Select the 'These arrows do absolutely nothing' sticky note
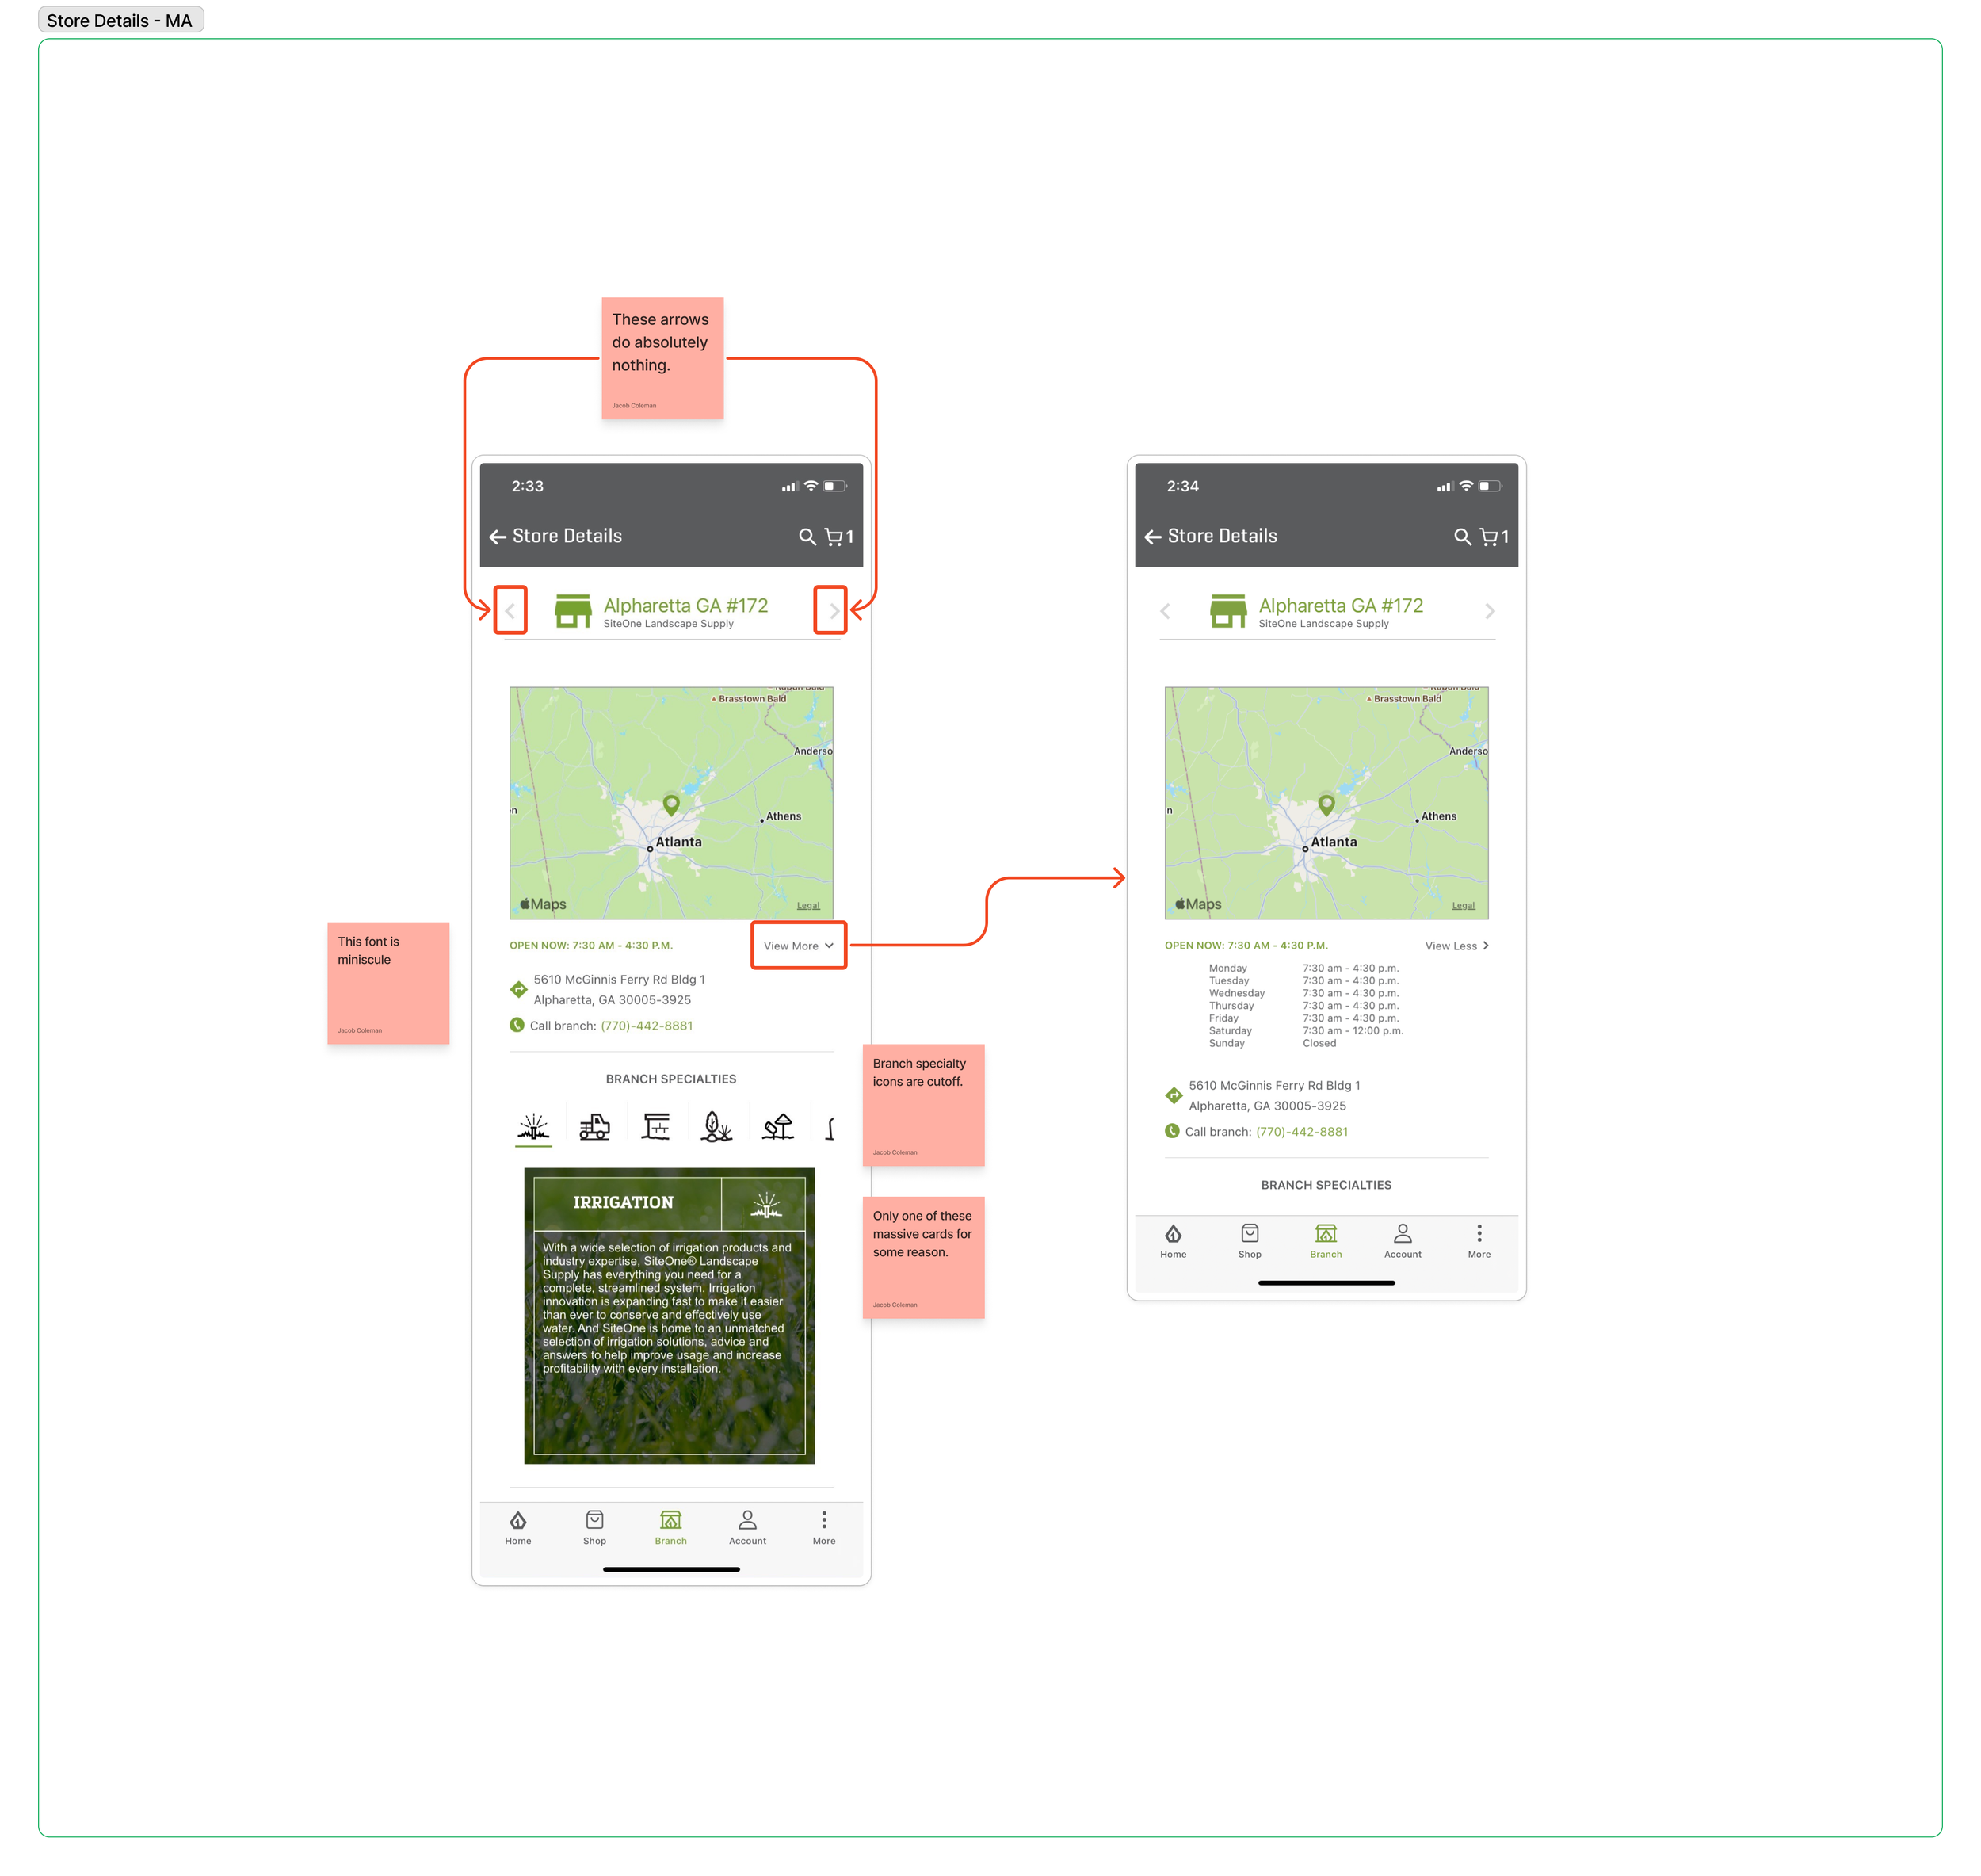This screenshot has height=1876, width=1981. 662,358
